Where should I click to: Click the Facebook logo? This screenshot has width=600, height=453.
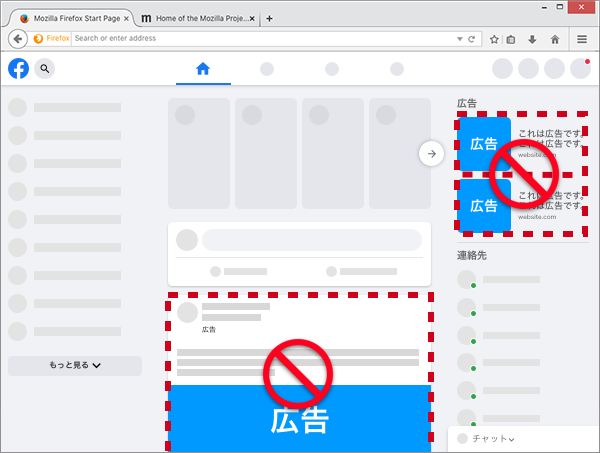click(18, 68)
